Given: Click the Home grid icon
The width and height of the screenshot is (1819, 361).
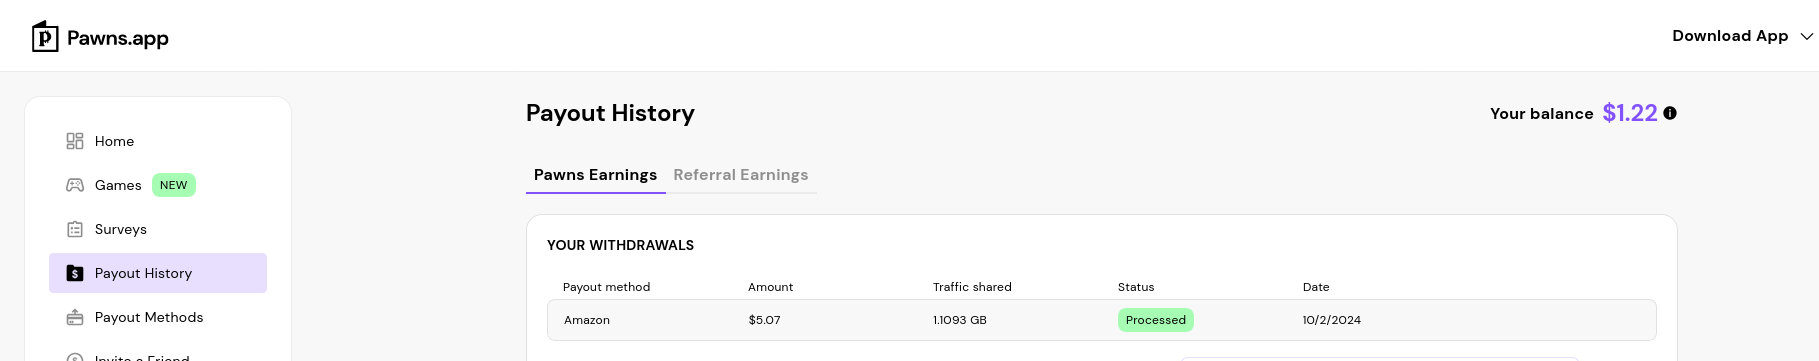Looking at the screenshot, I should pyautogui.click(x=75, y=141).
